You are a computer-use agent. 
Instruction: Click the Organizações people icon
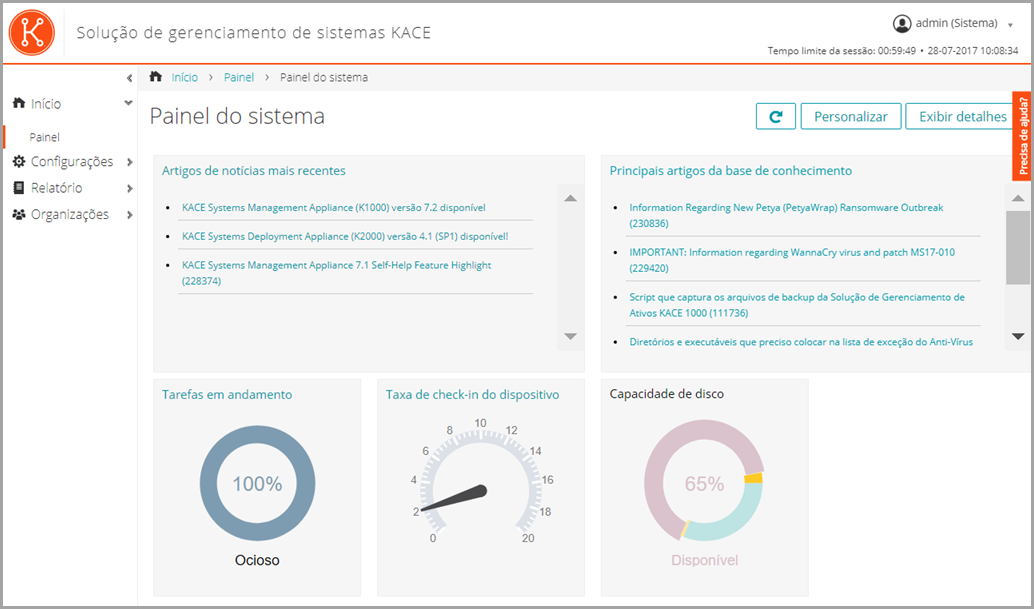(x=17, y=213)
